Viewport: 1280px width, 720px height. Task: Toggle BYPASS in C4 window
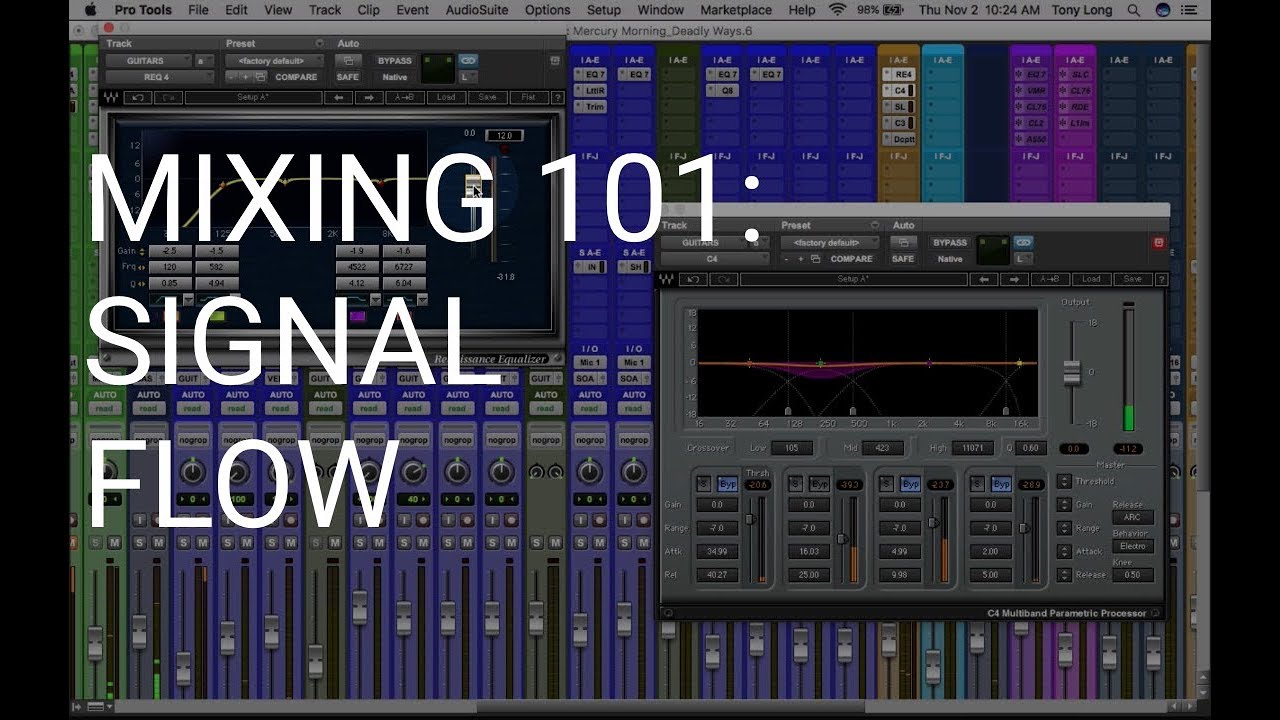[950, 242]
